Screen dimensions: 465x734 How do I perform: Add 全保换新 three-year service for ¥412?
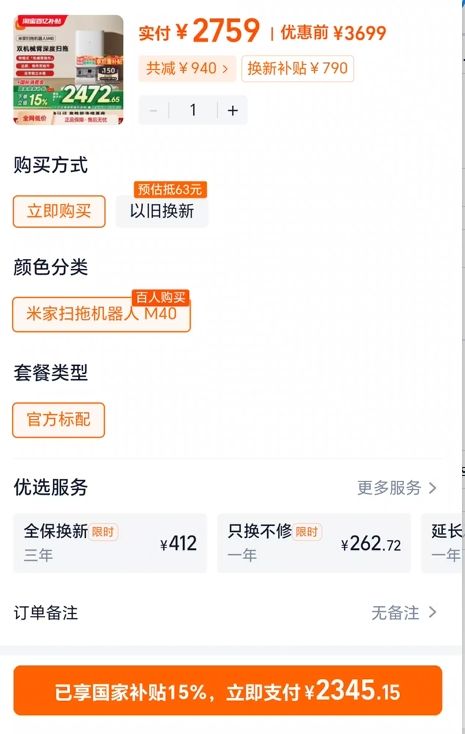tap(110, 543)
